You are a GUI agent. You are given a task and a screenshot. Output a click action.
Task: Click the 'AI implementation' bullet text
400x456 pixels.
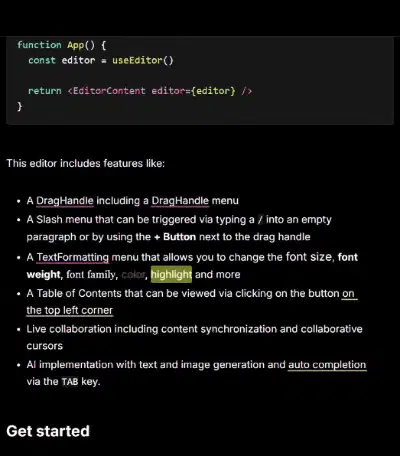196,373
